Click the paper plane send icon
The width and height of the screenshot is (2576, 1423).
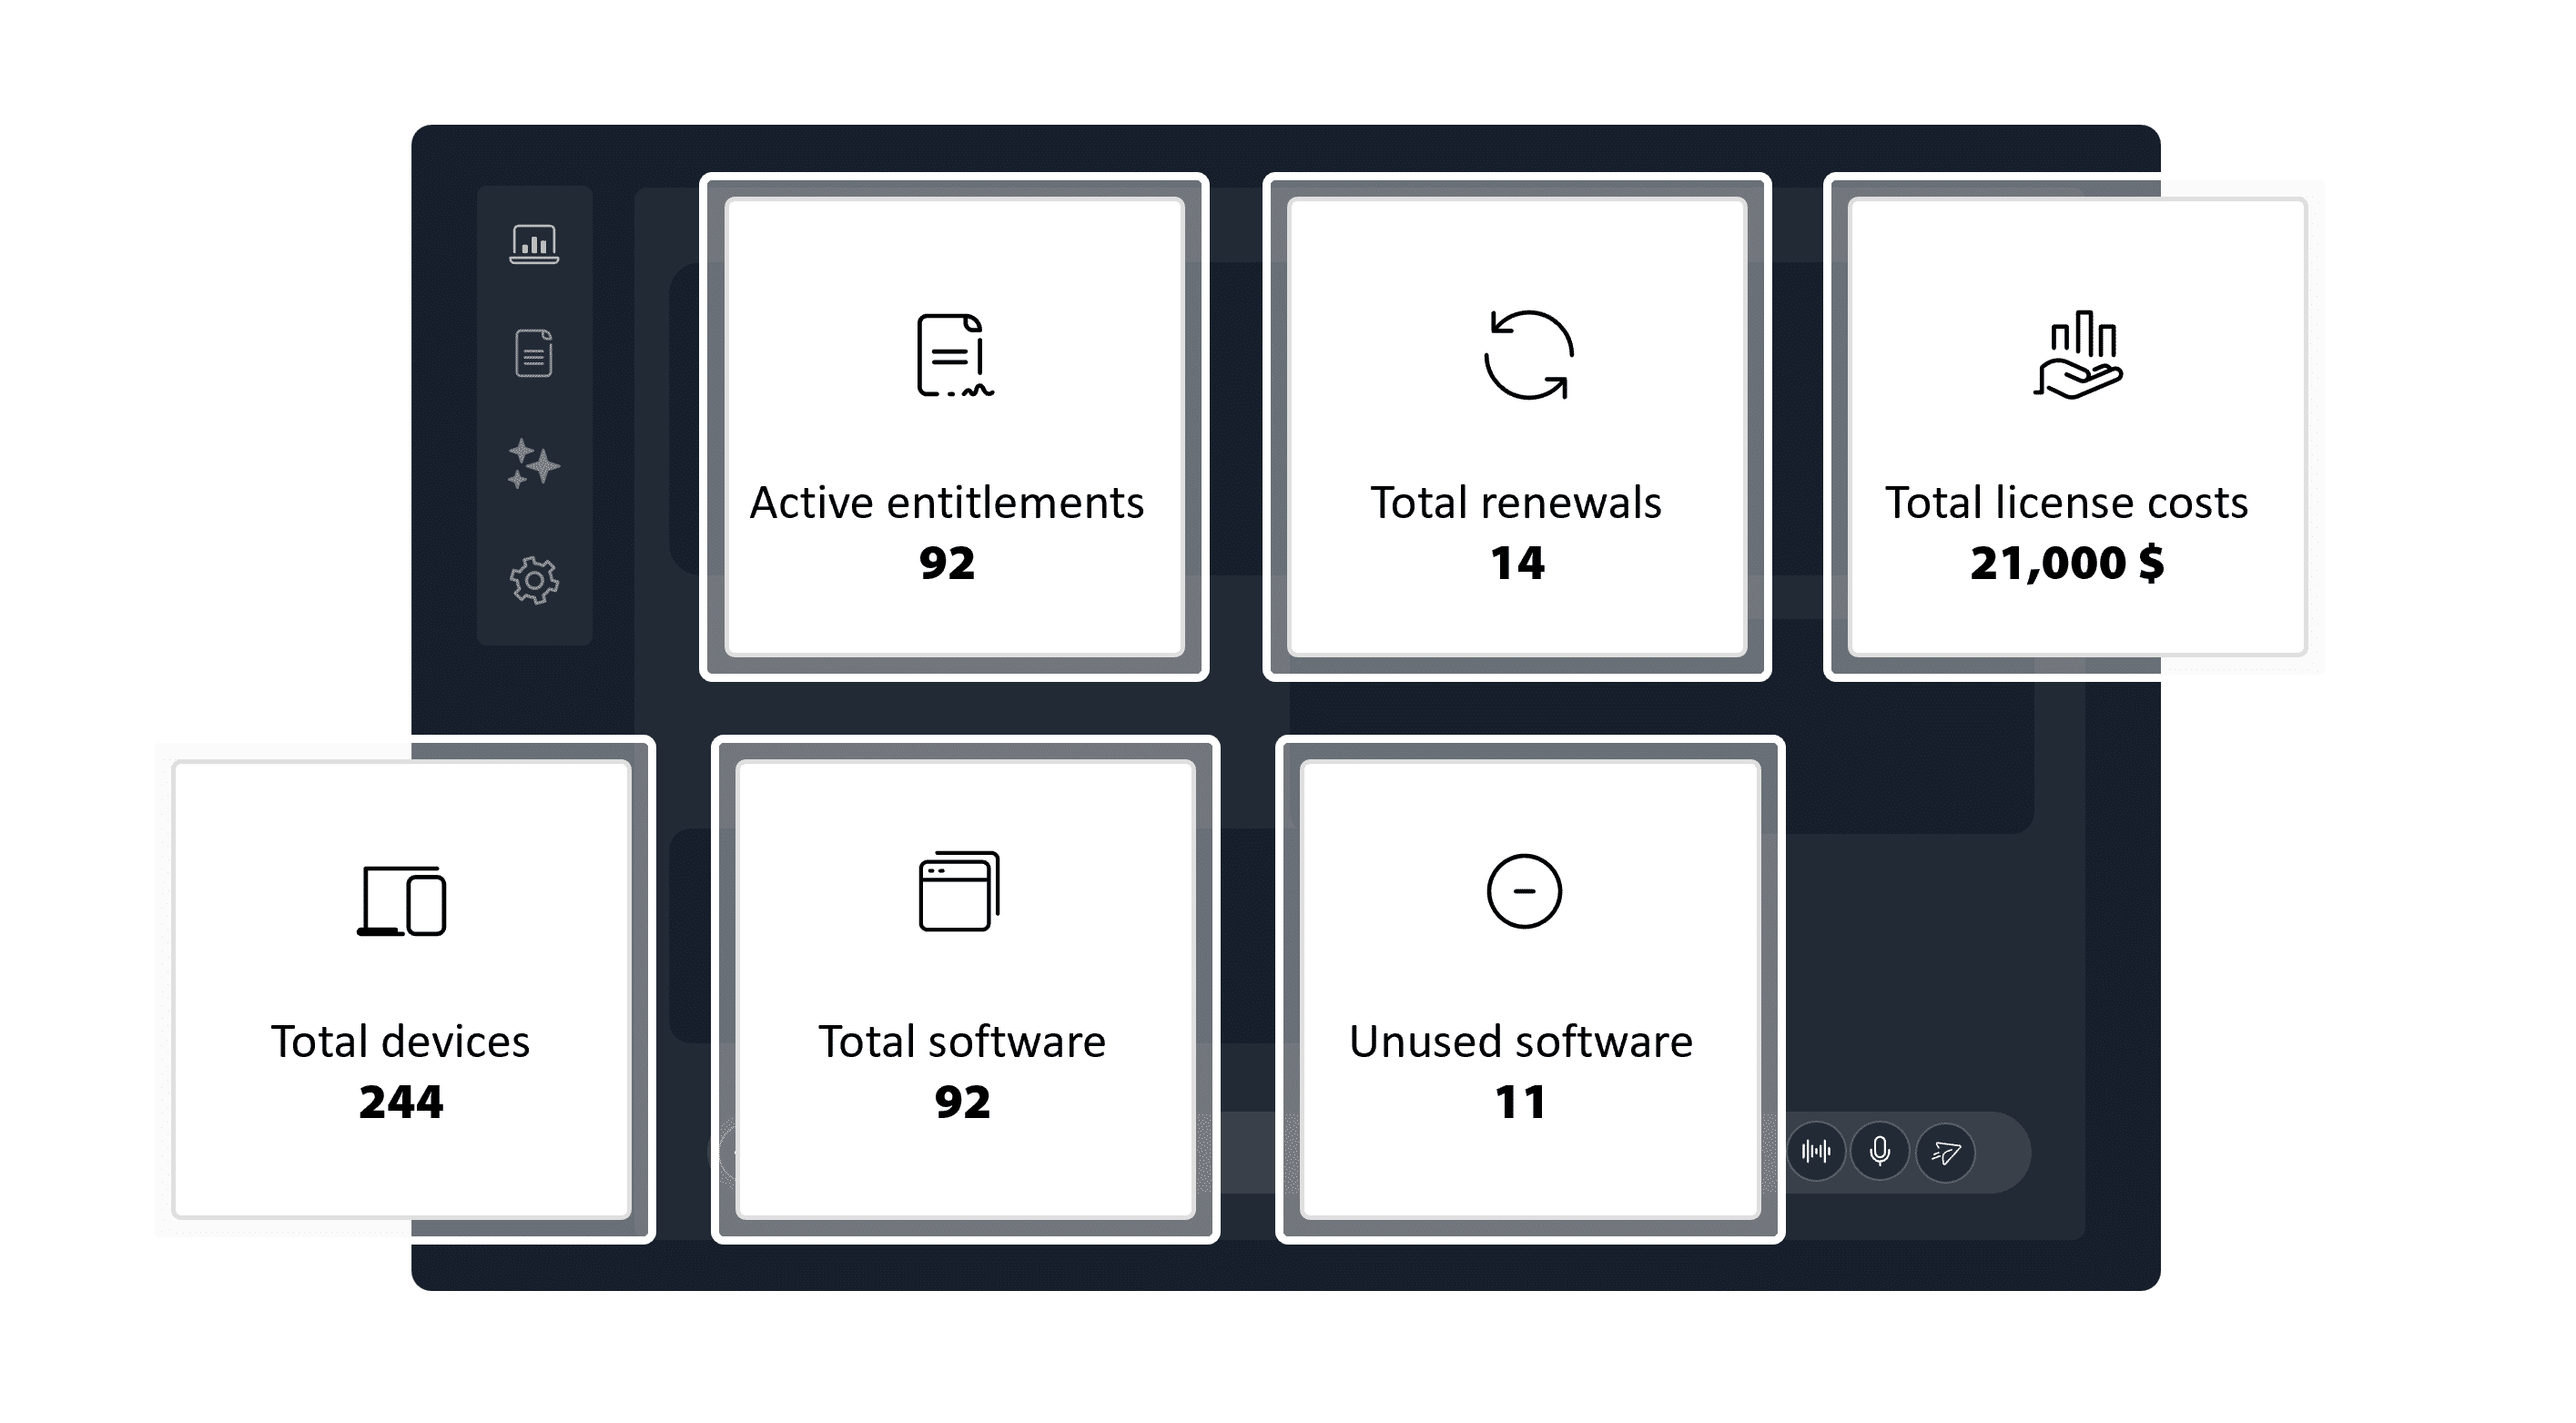(1944, 1152)
